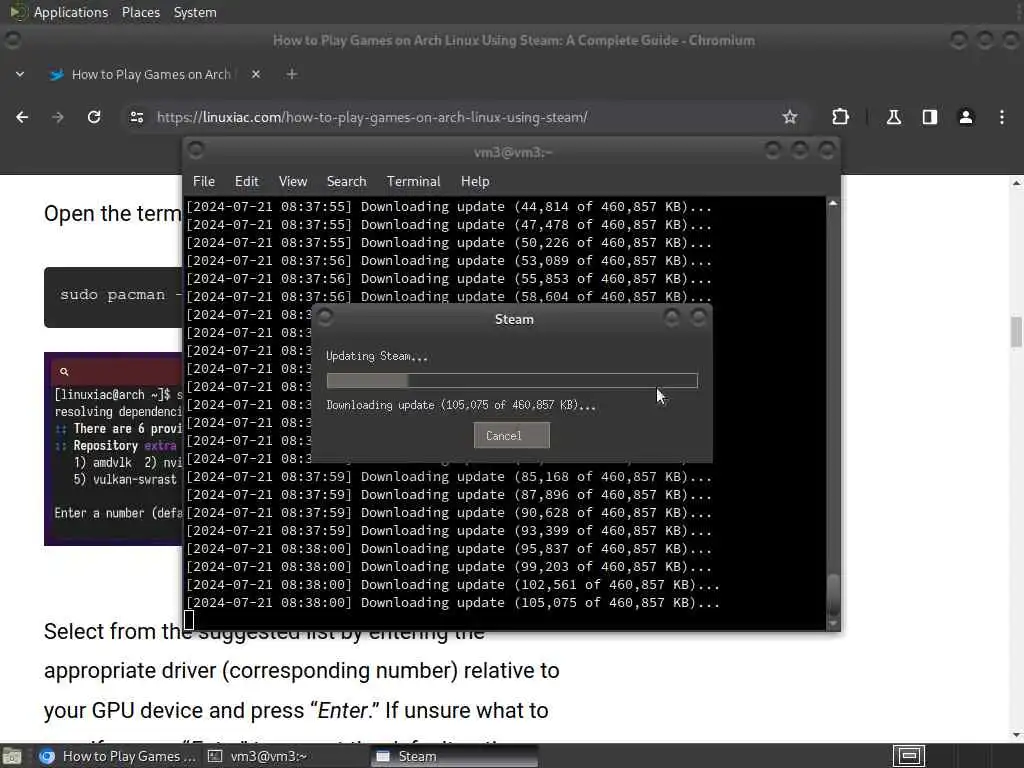The image size is (1024, 768).
Task: Close the How to Play Games tab
Action: [x=256, y=74]
